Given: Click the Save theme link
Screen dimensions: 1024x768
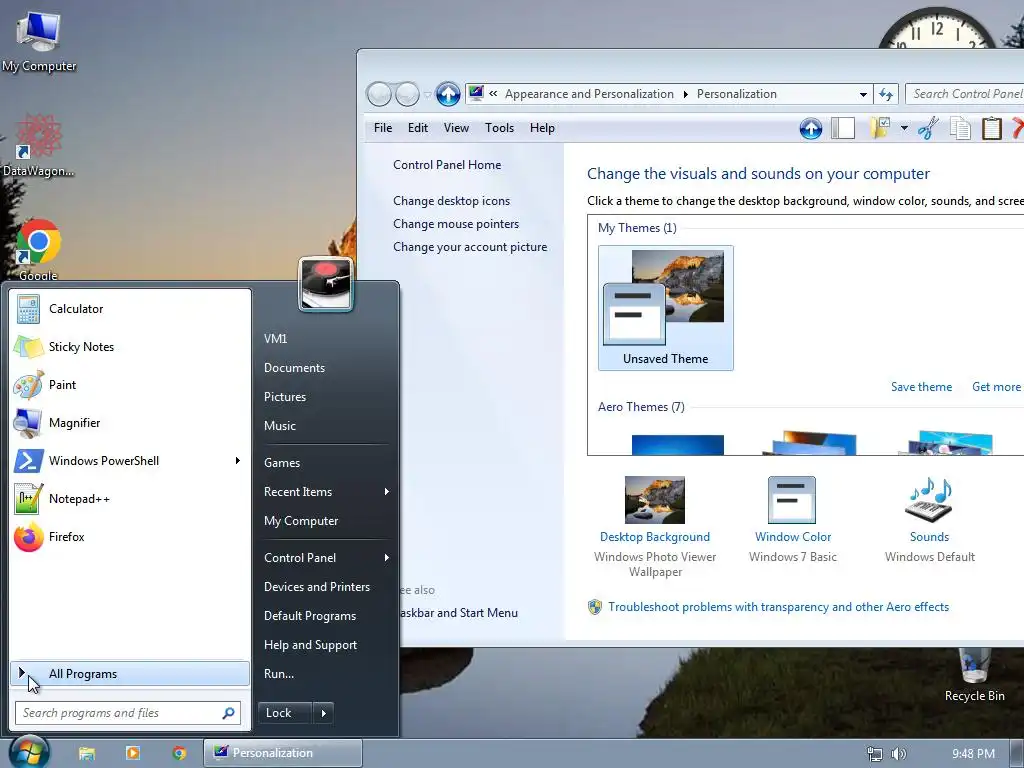Looking at the screenshot, I should coord(921,387).
